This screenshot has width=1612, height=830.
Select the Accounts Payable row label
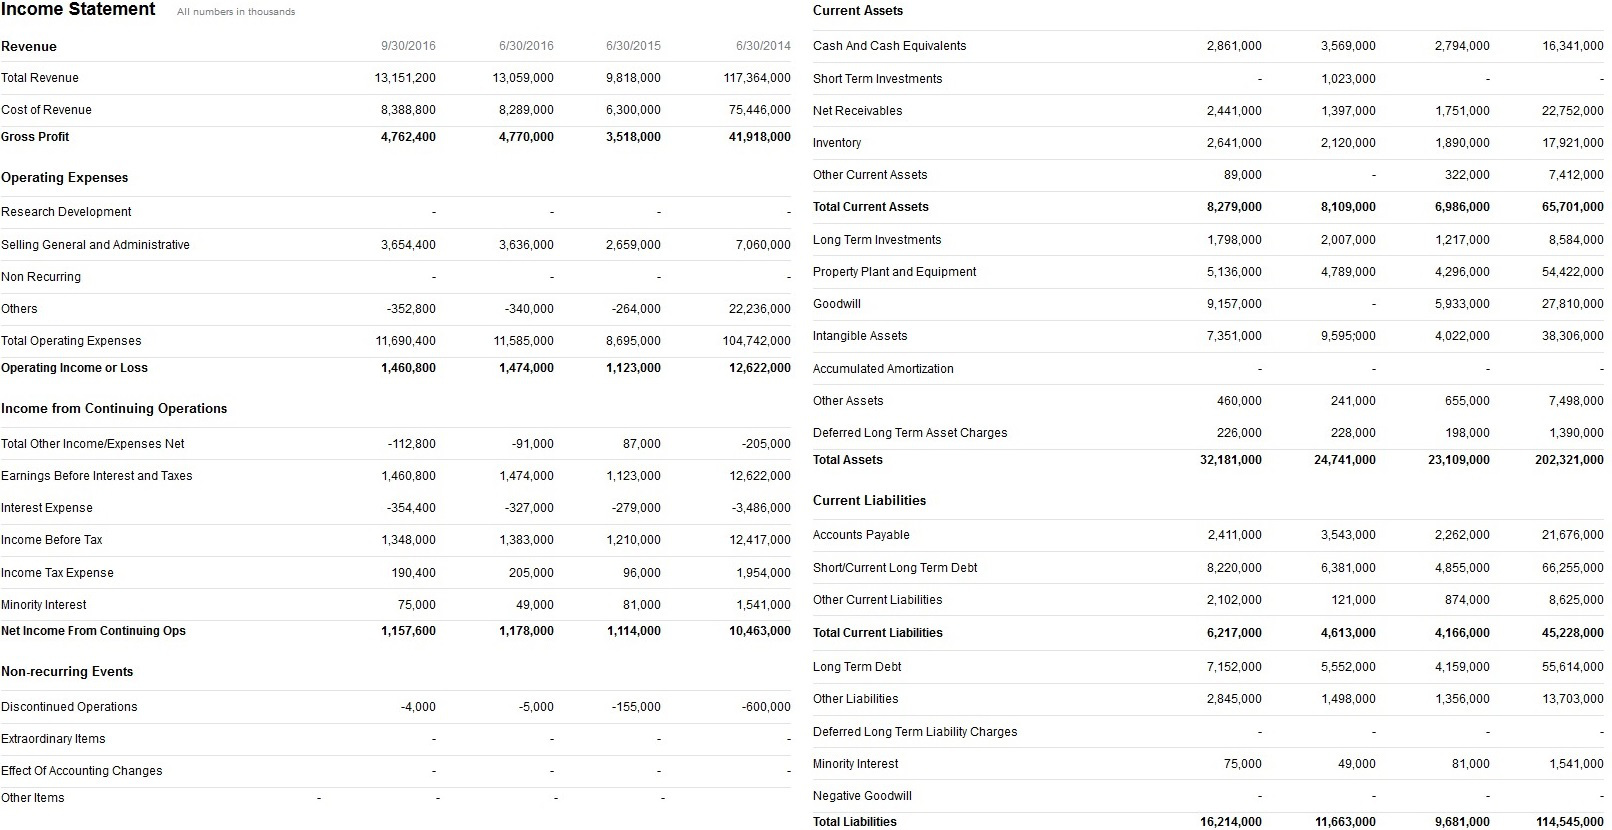(x=861, y=535)
